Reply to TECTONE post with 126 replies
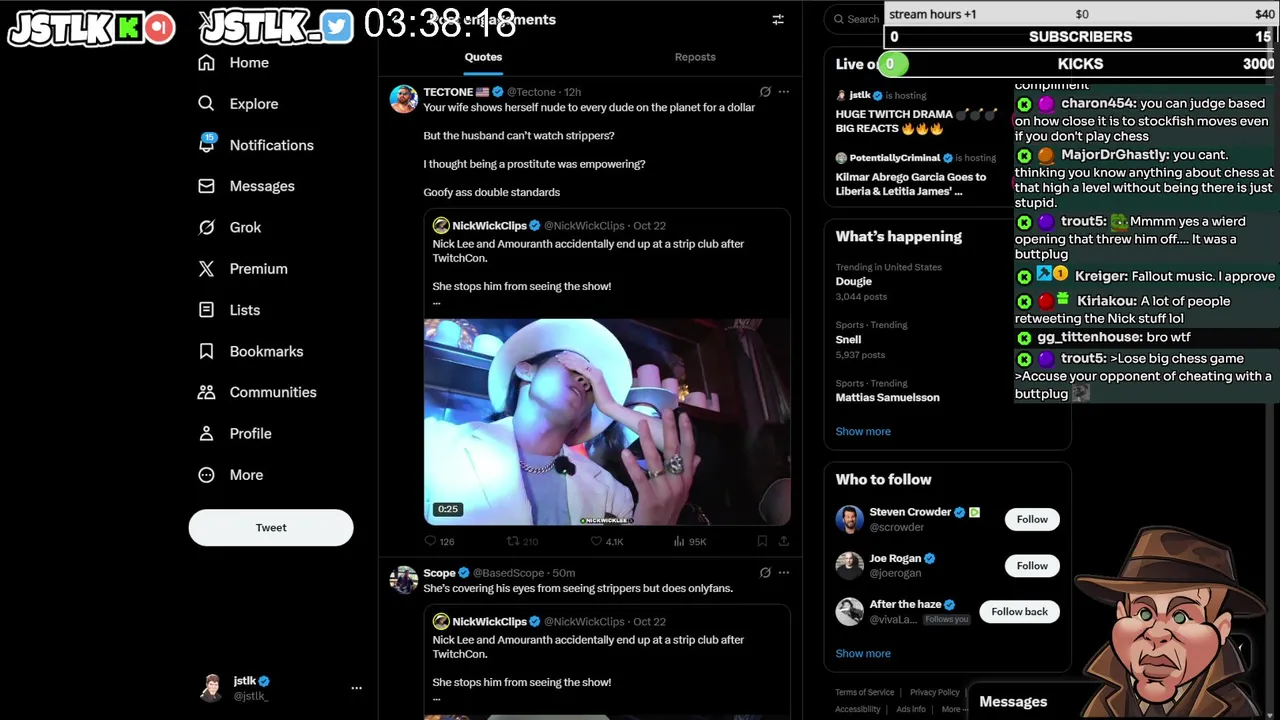1280x720 pixels. (x=439, y=541)
